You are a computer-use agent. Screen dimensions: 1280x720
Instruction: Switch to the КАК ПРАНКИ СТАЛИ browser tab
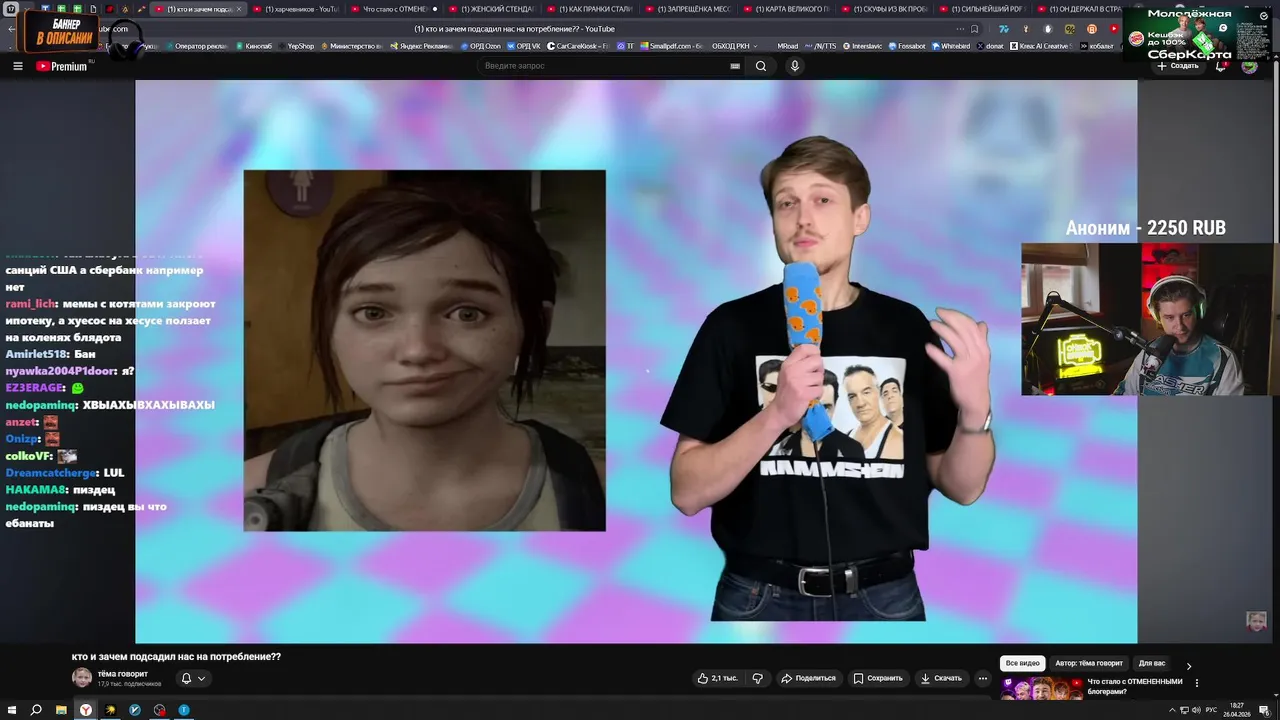point(592,9)
